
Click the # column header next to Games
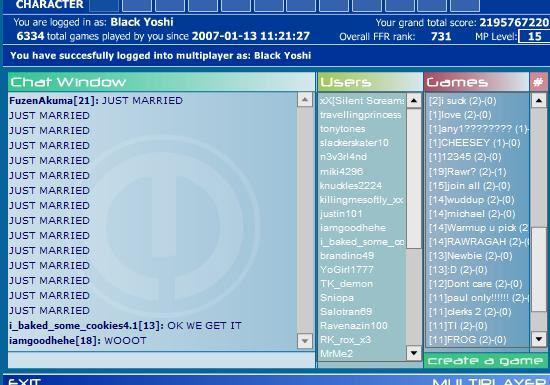[x=538, y=82]
